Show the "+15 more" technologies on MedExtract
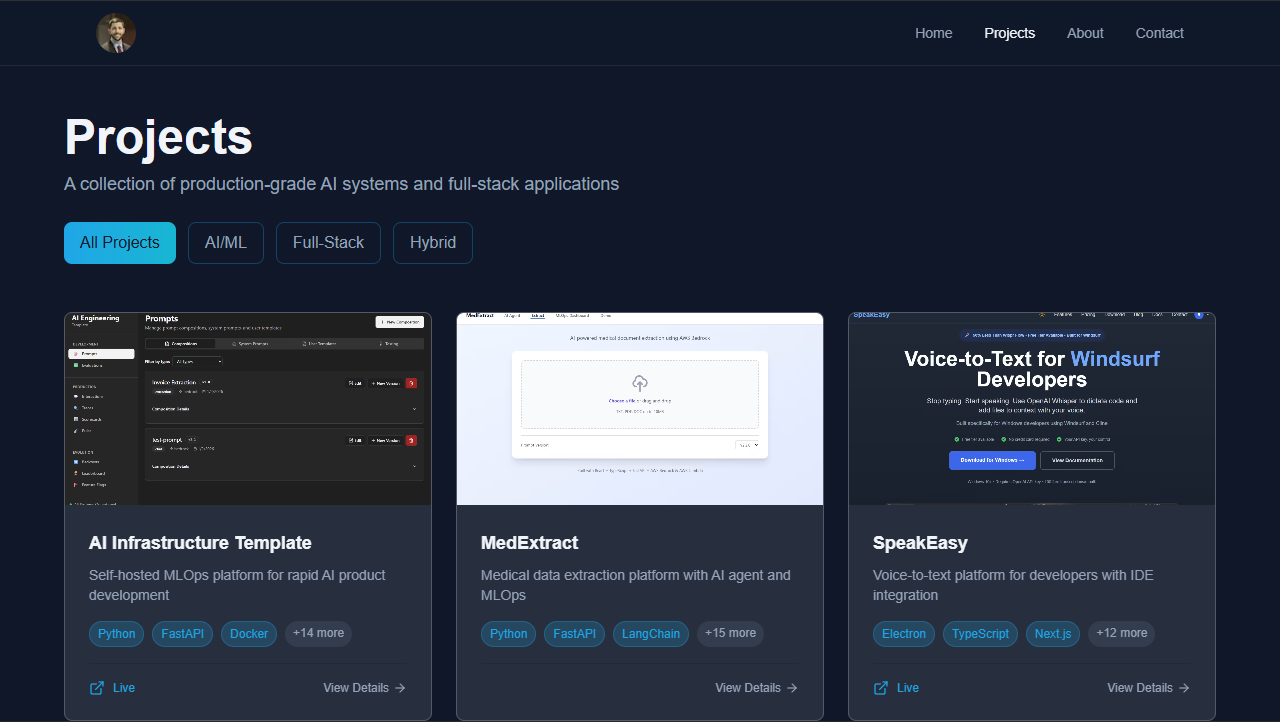The height and width of the screenshot is (722, 1280). coord(730,633)
